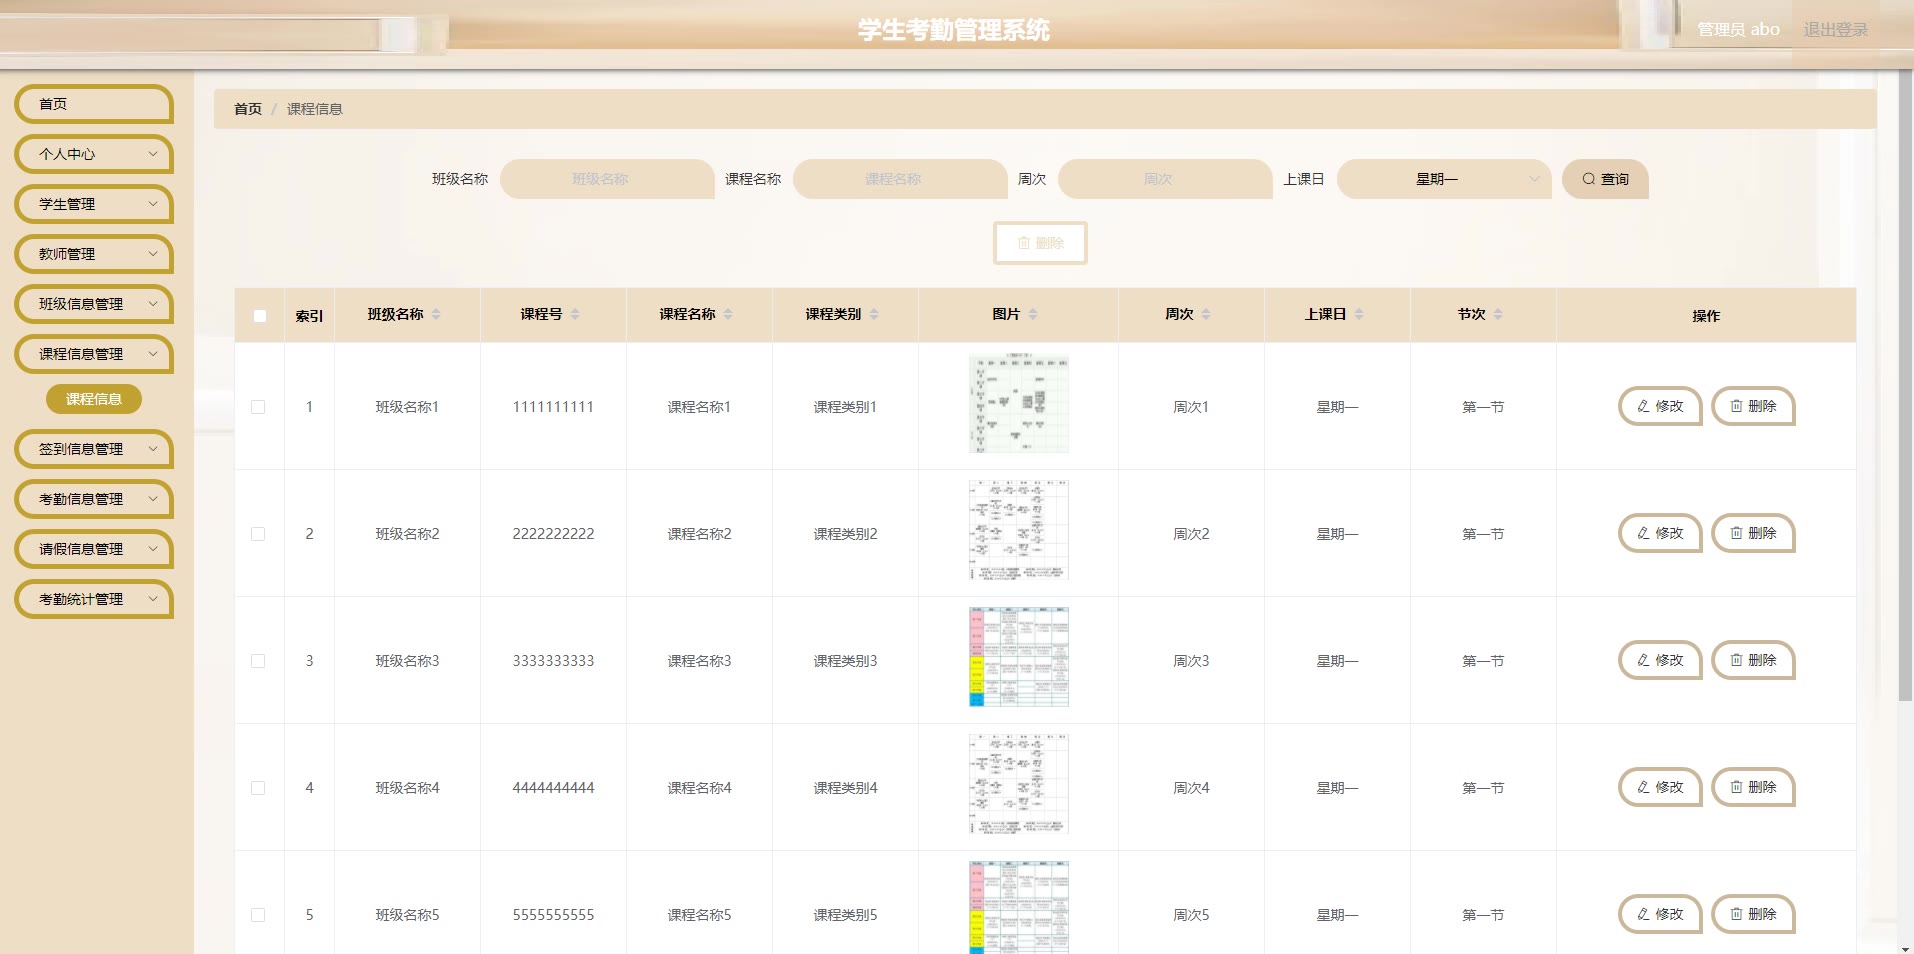
Task: Open the timetable image in row 2
Action: coord(1018,530)
